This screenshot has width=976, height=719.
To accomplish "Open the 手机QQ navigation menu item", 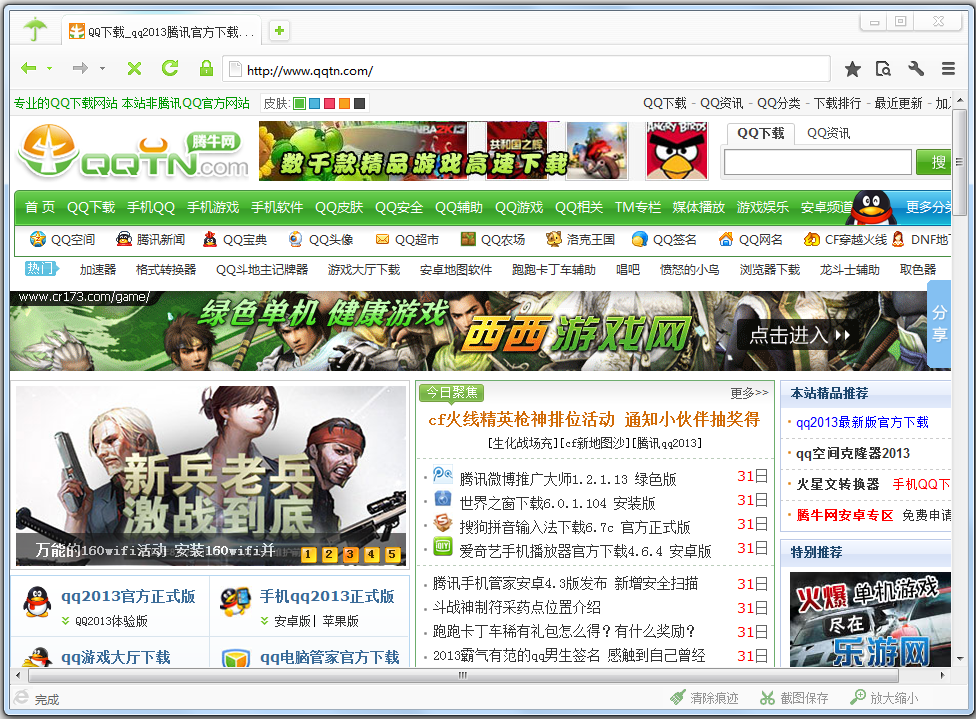I will (151, 207).
